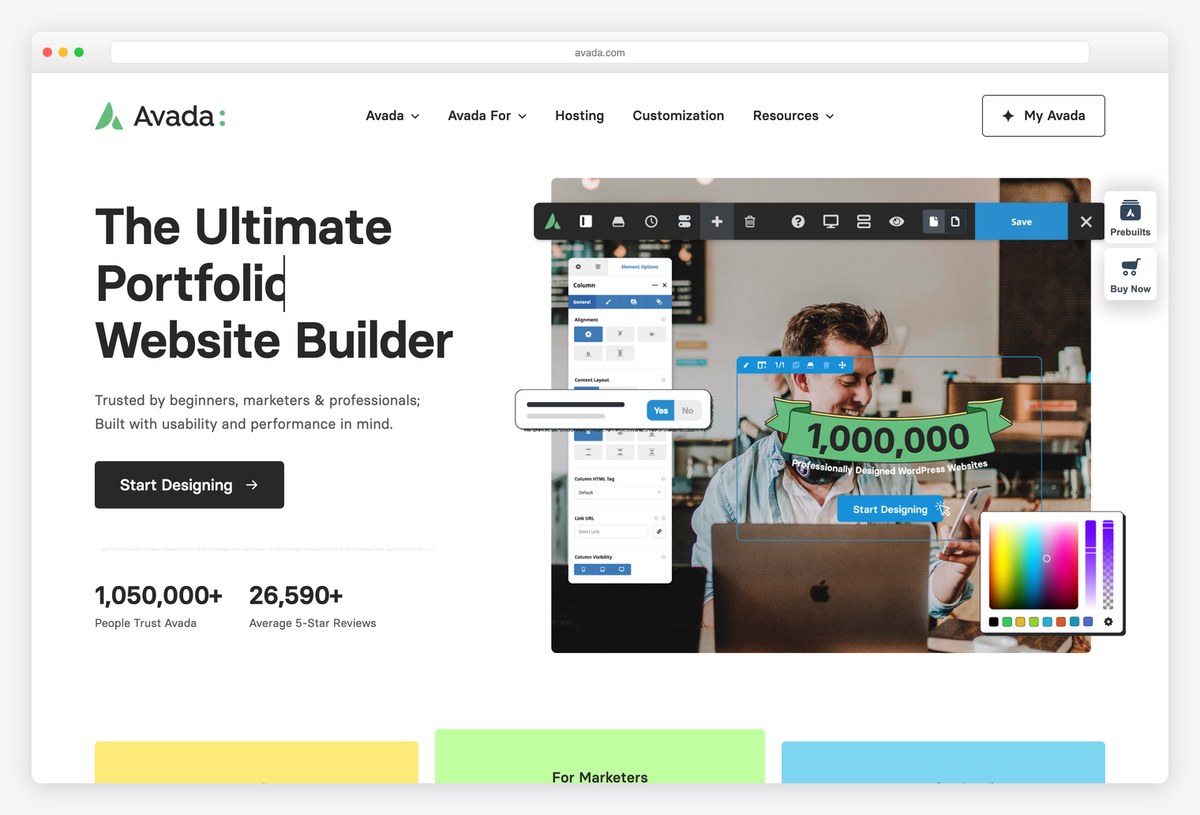Image resolution: width=1200 pixels, height=815 pixels.
Task: Open the three-dot menu in Column panel
Action: tap(654, 285)
